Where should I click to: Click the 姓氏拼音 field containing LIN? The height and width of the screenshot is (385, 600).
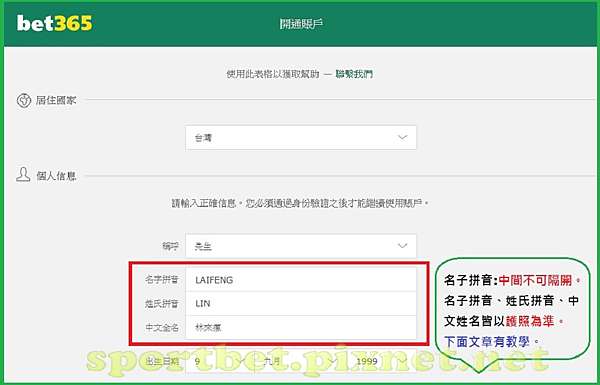coord(301,303)
